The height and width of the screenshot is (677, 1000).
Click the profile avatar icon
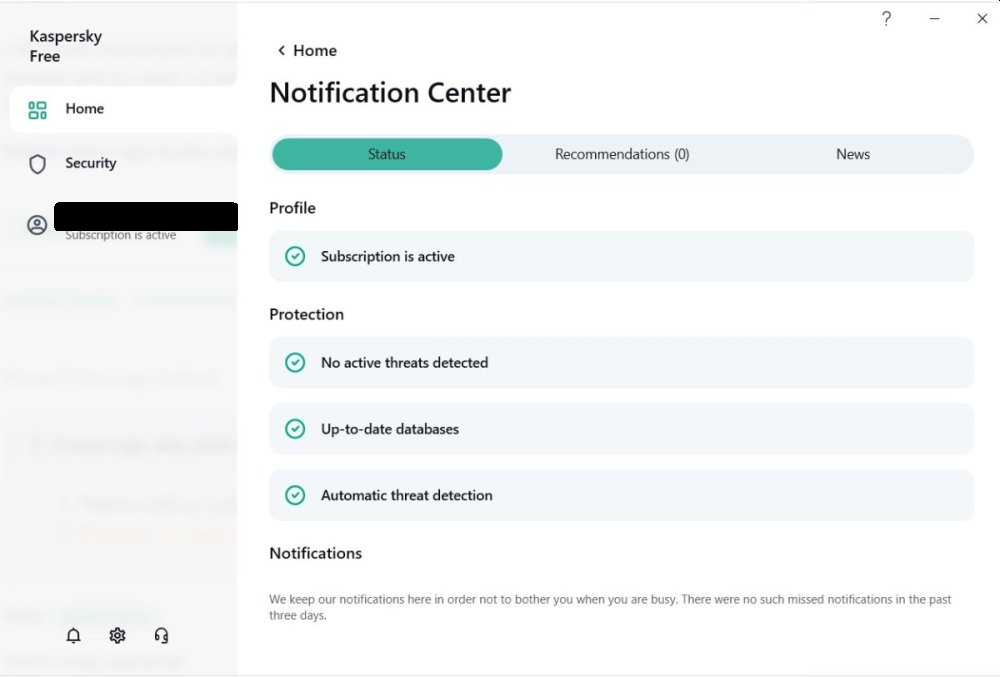pos(37,225)
